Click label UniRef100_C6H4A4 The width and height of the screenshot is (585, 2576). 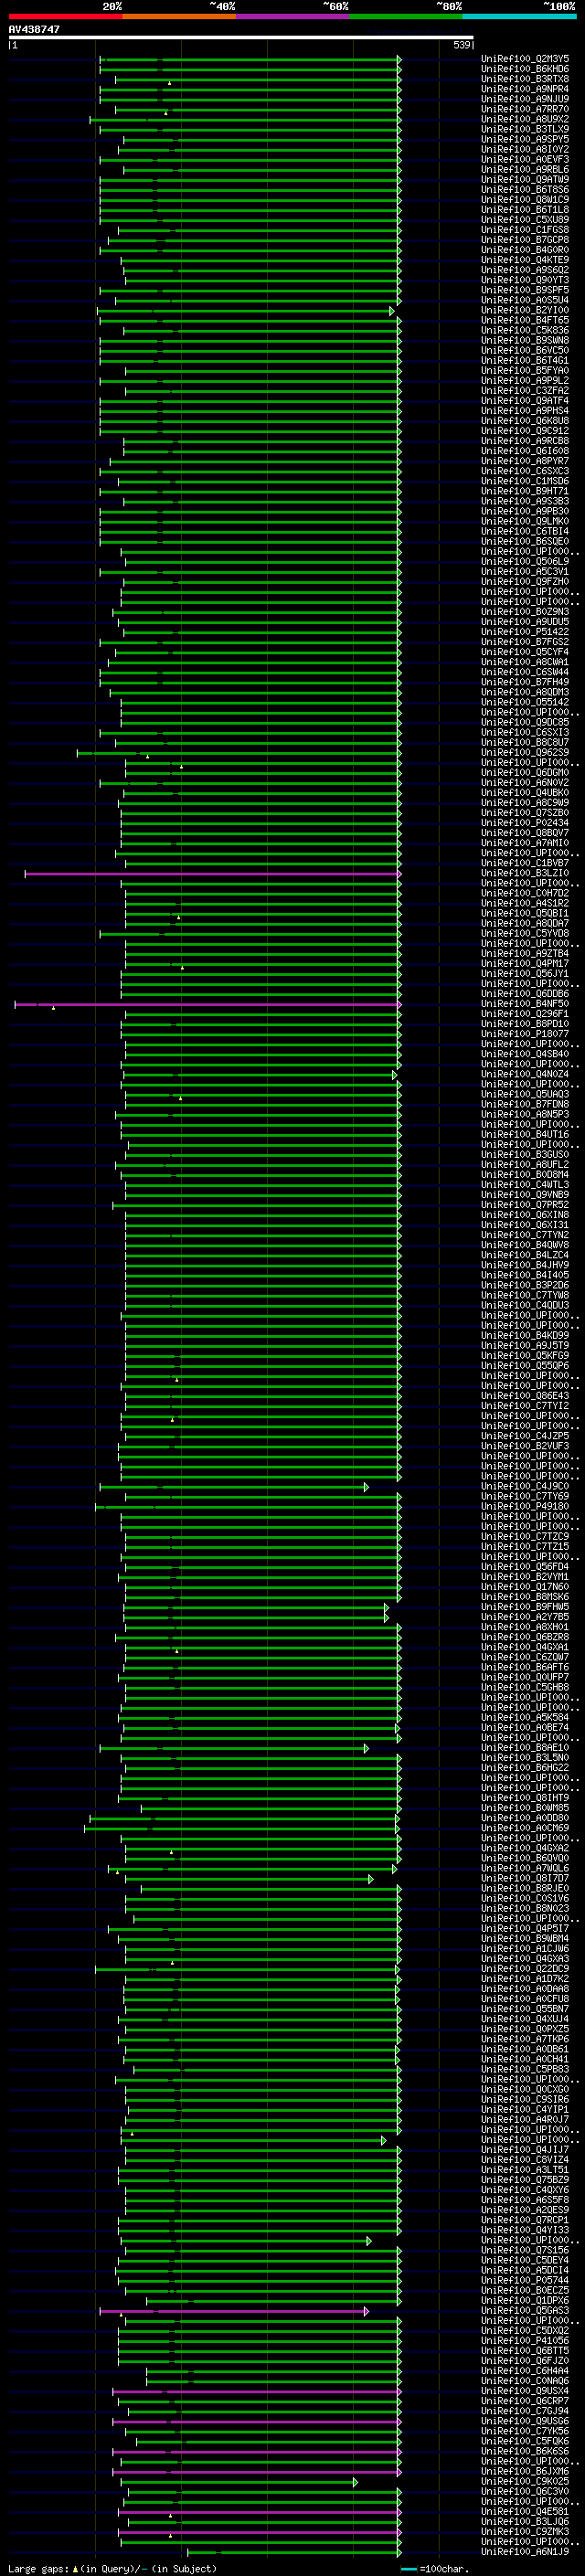pyautogui.click(x=525, y=2370)
